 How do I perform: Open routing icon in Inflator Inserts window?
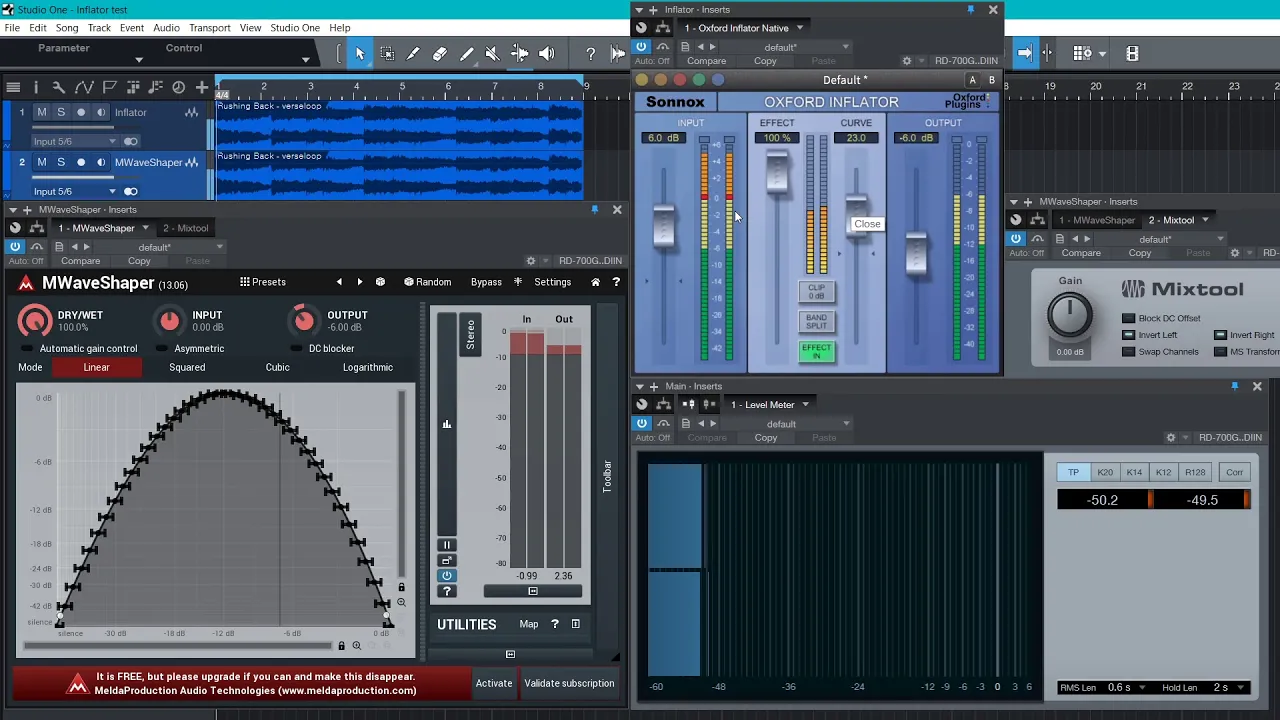coord(663,28)
